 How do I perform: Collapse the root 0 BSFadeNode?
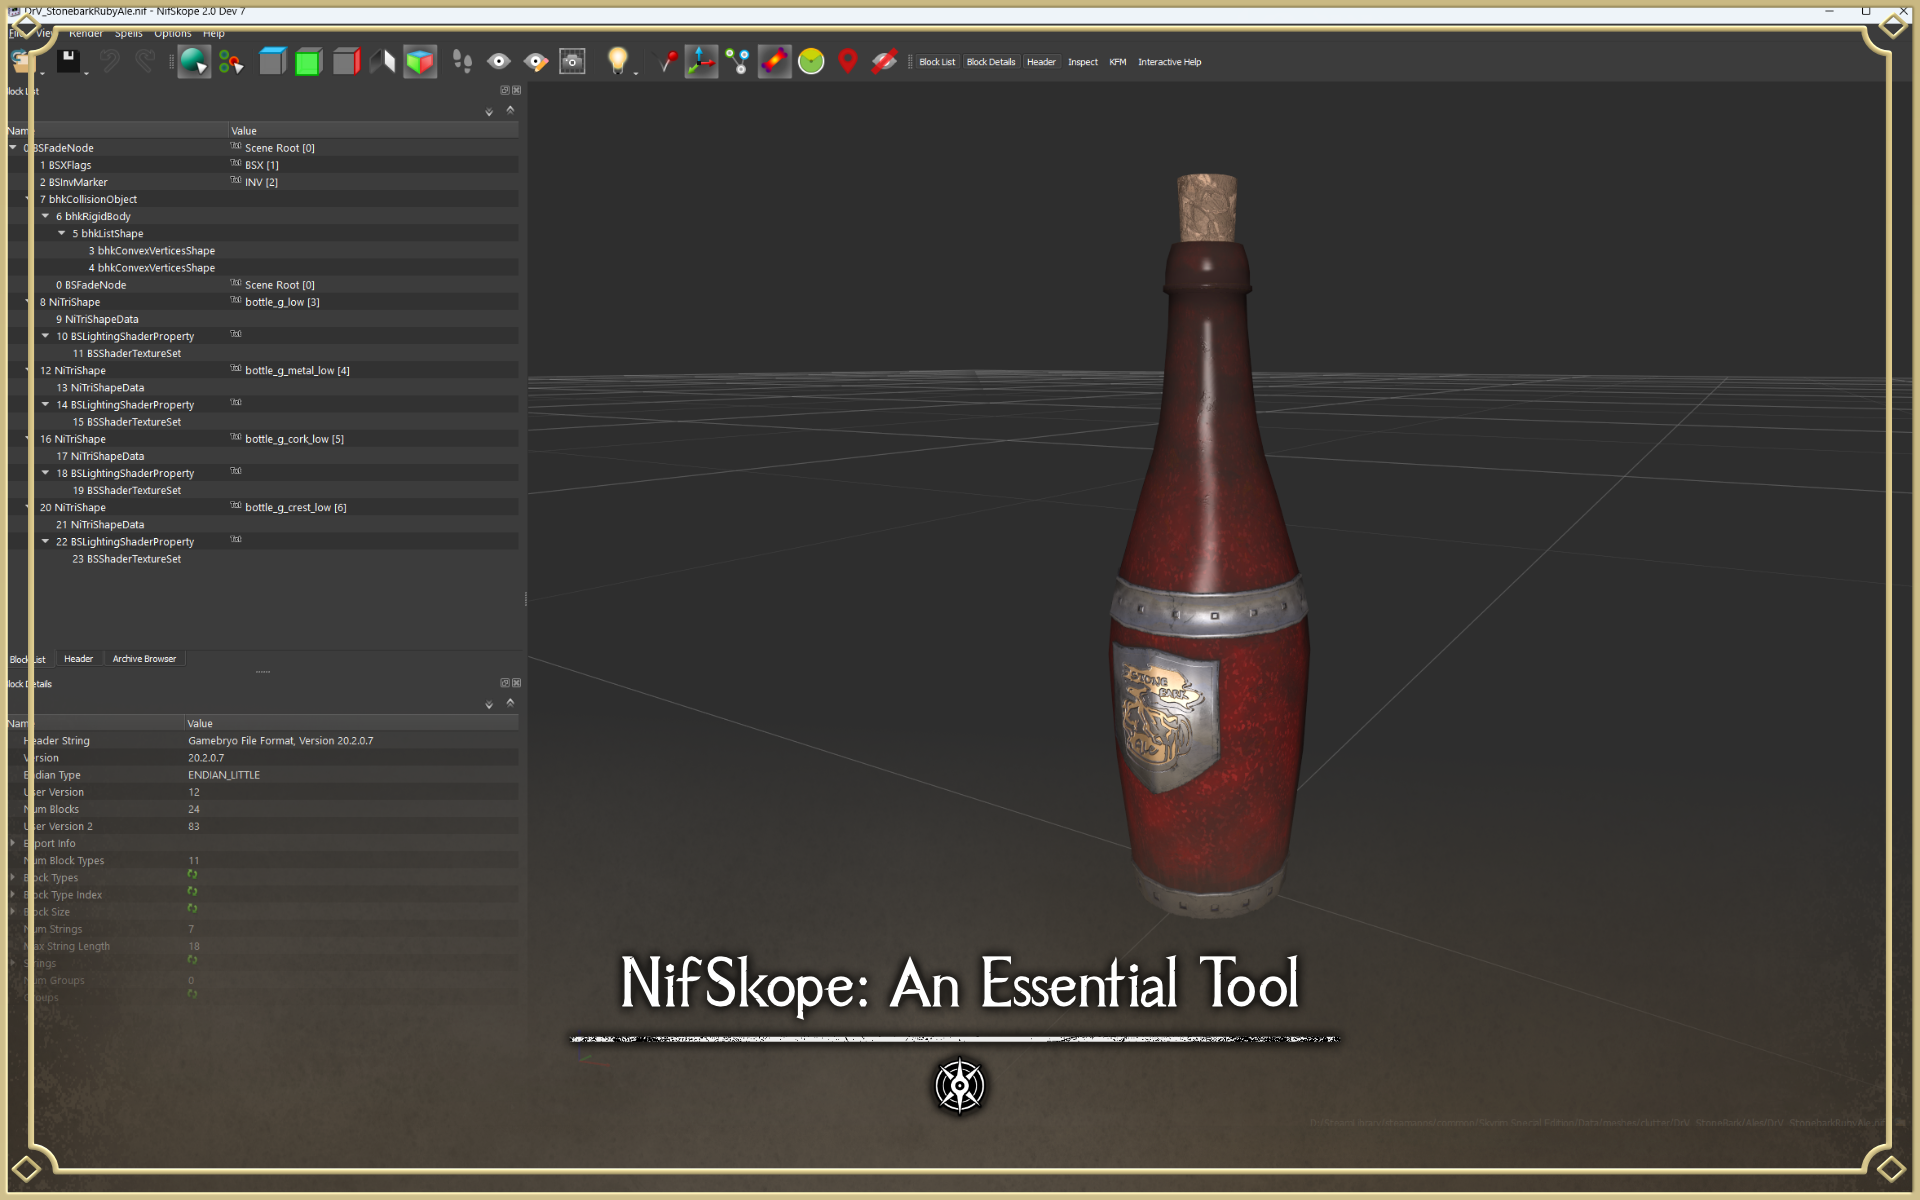(x=13, y=147)
